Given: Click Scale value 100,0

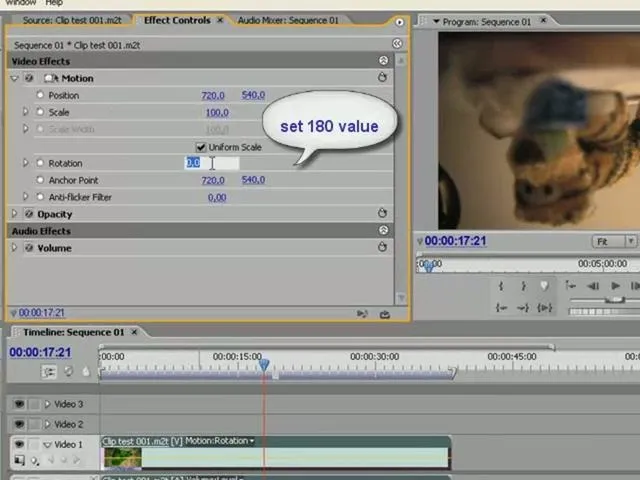Looking at the screenshot, I should point(217,112).
